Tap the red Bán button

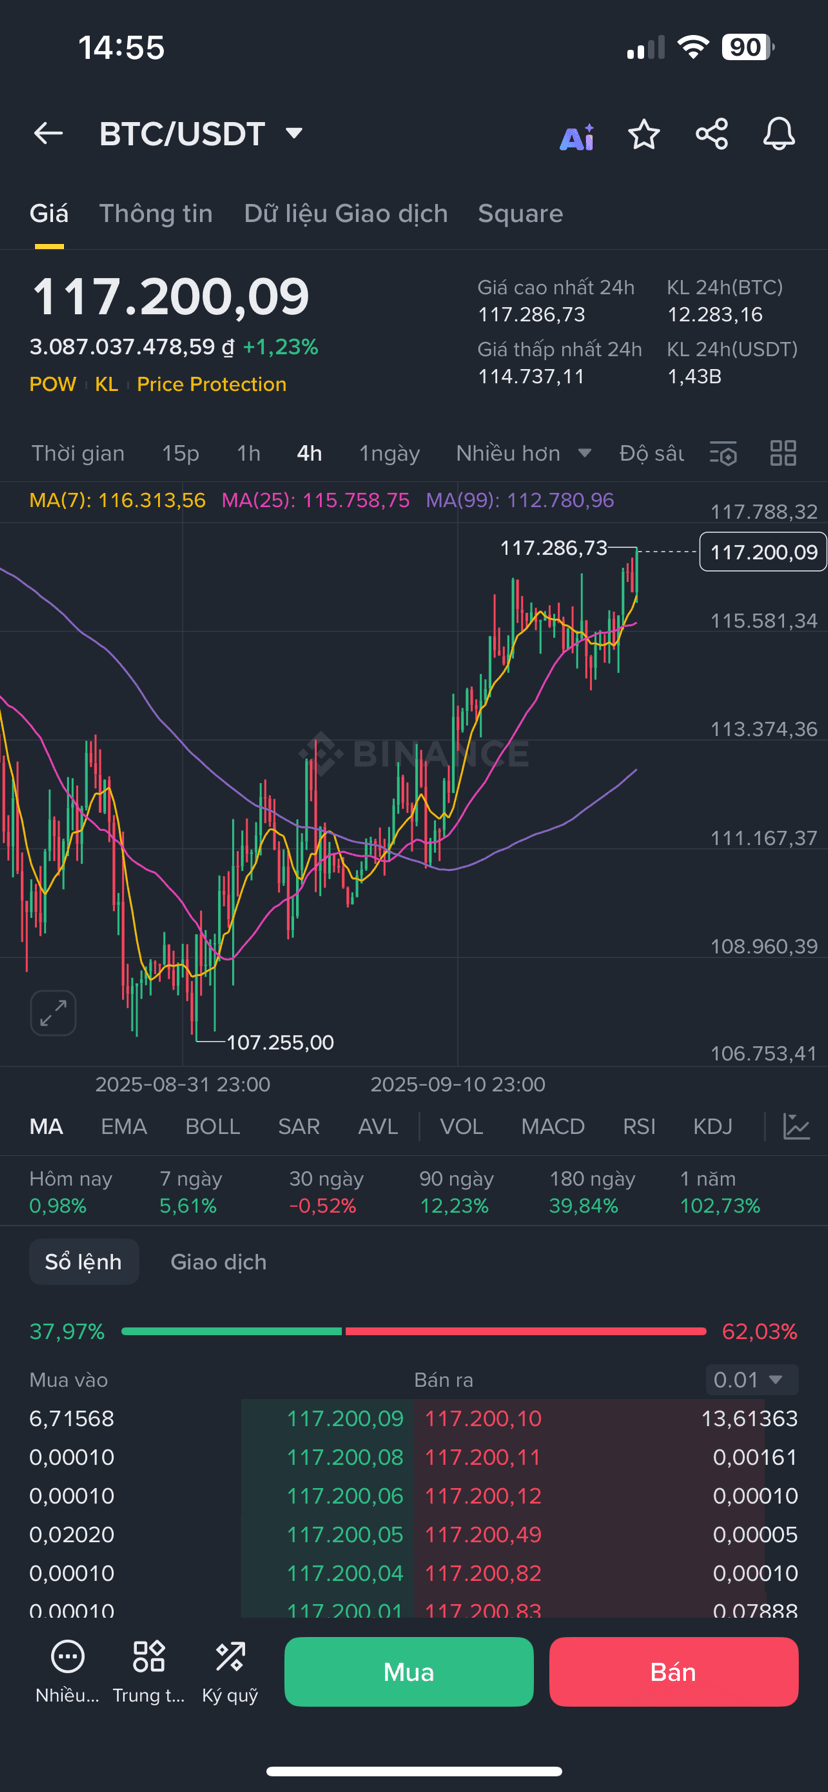673,1672
